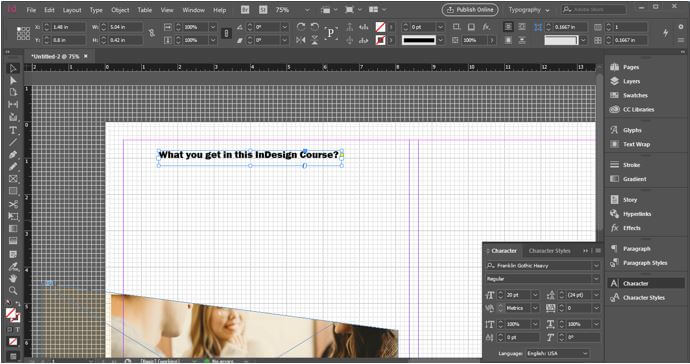This screenshot has height=364, width=690.
Task: Open the zoom level 75% dropdown
Action: click(x=307, y=10)
